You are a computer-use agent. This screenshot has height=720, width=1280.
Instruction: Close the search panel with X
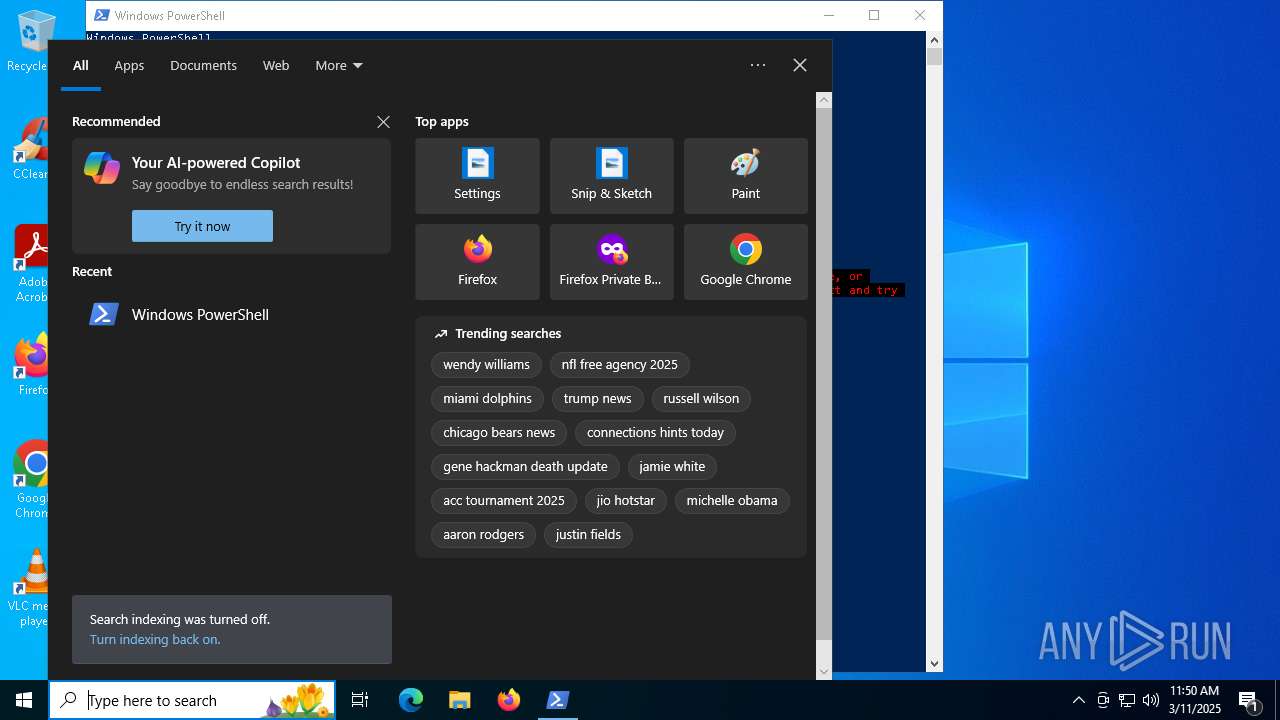[800, 65]
